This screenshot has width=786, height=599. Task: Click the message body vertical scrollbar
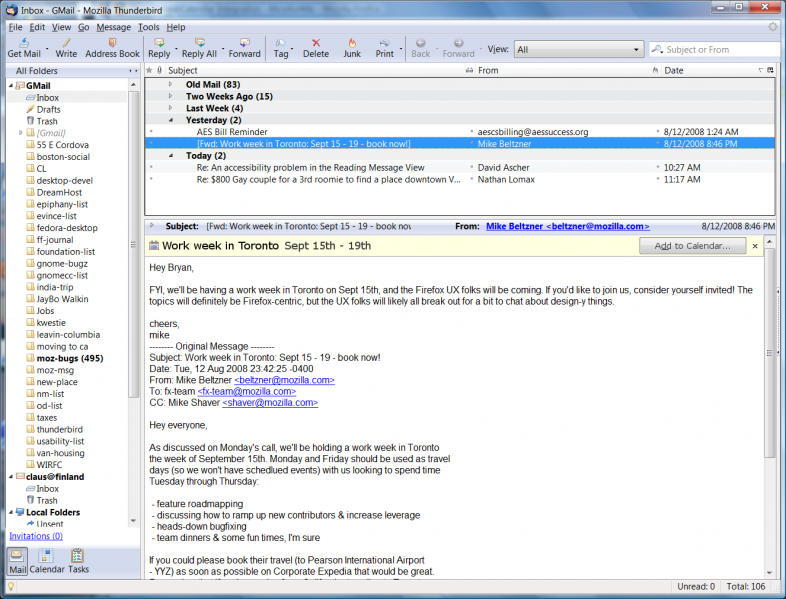[x=769, y=353]
